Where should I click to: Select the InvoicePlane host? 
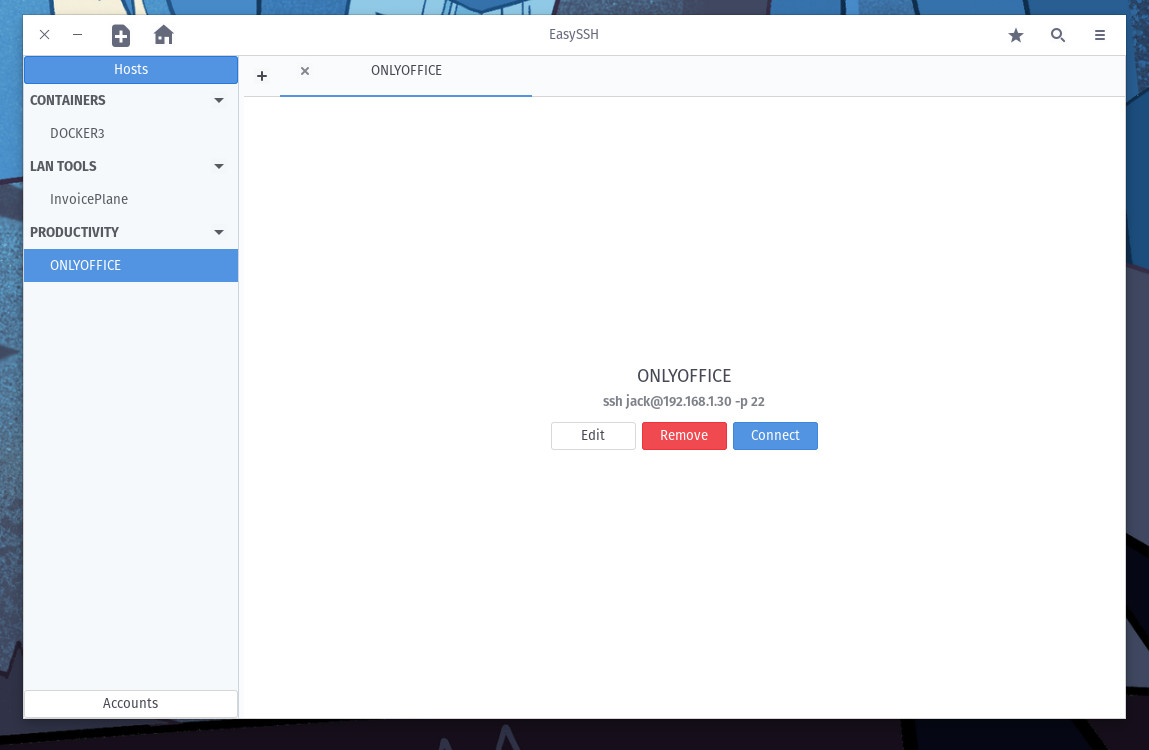click(88, 199)
